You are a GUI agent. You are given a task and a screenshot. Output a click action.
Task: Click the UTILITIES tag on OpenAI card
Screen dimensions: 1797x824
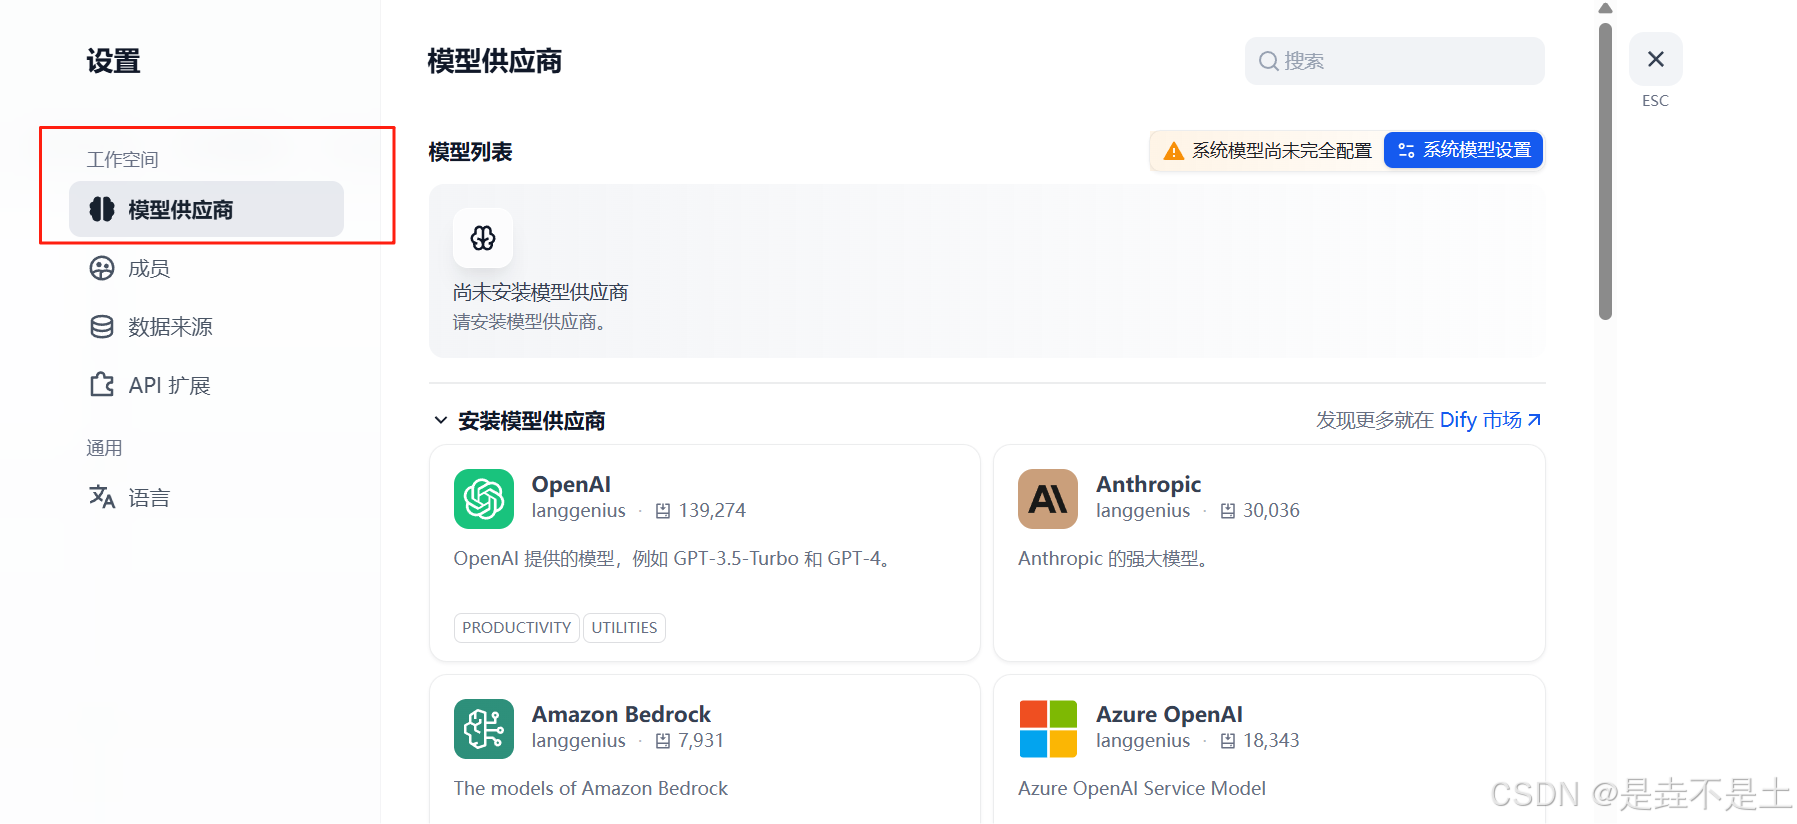pyautogui.click(x=624, y=628)
